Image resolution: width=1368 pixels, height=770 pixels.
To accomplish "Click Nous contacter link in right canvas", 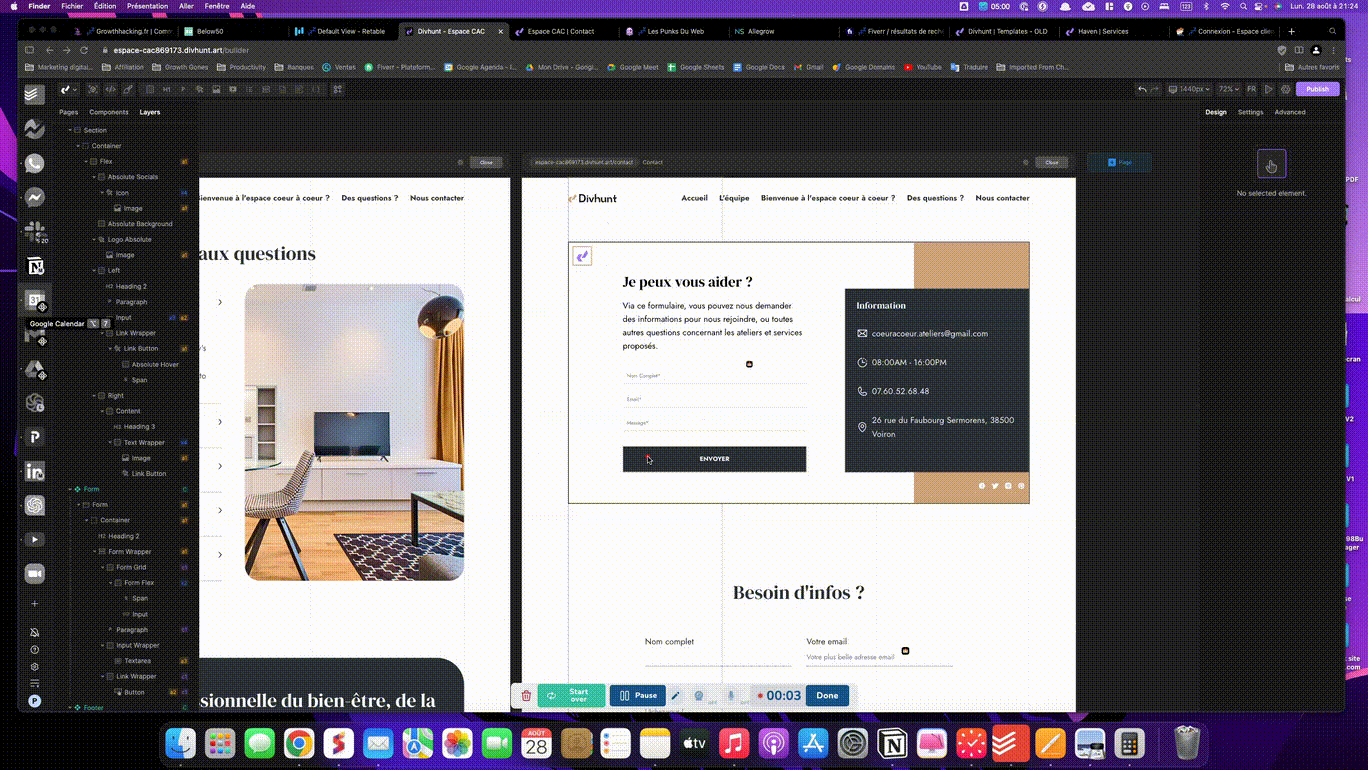I will (1002, 198).
